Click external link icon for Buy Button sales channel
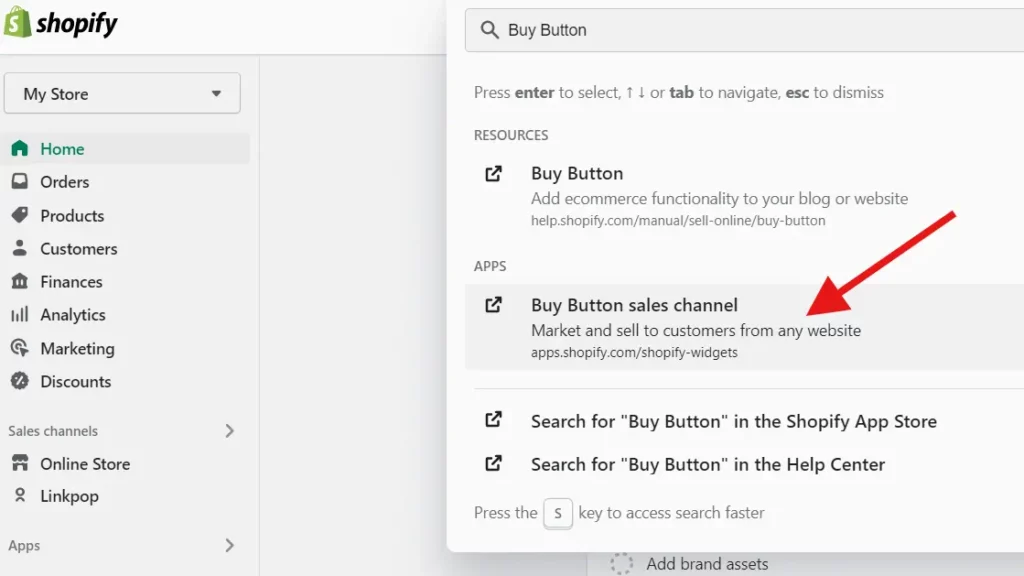 coord(494,305)
